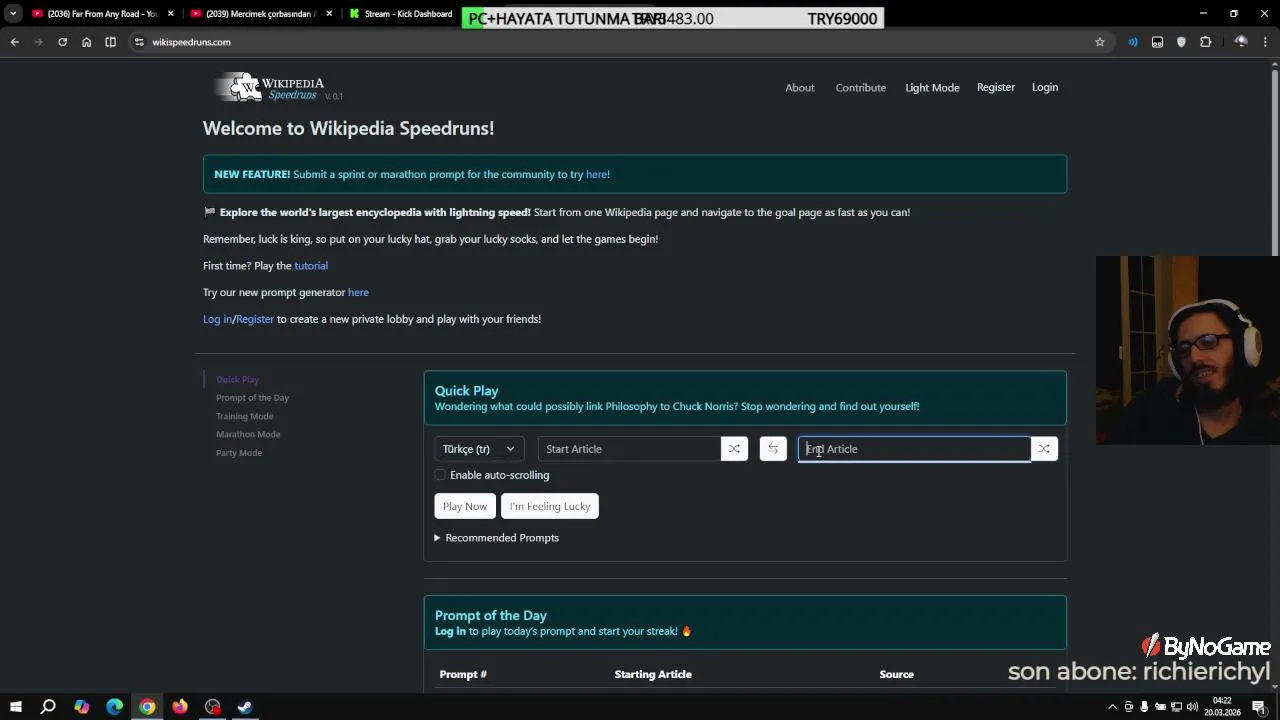Click I'm Feeling Lucky button
1280x720 pixels.
(x=550, y=506)
